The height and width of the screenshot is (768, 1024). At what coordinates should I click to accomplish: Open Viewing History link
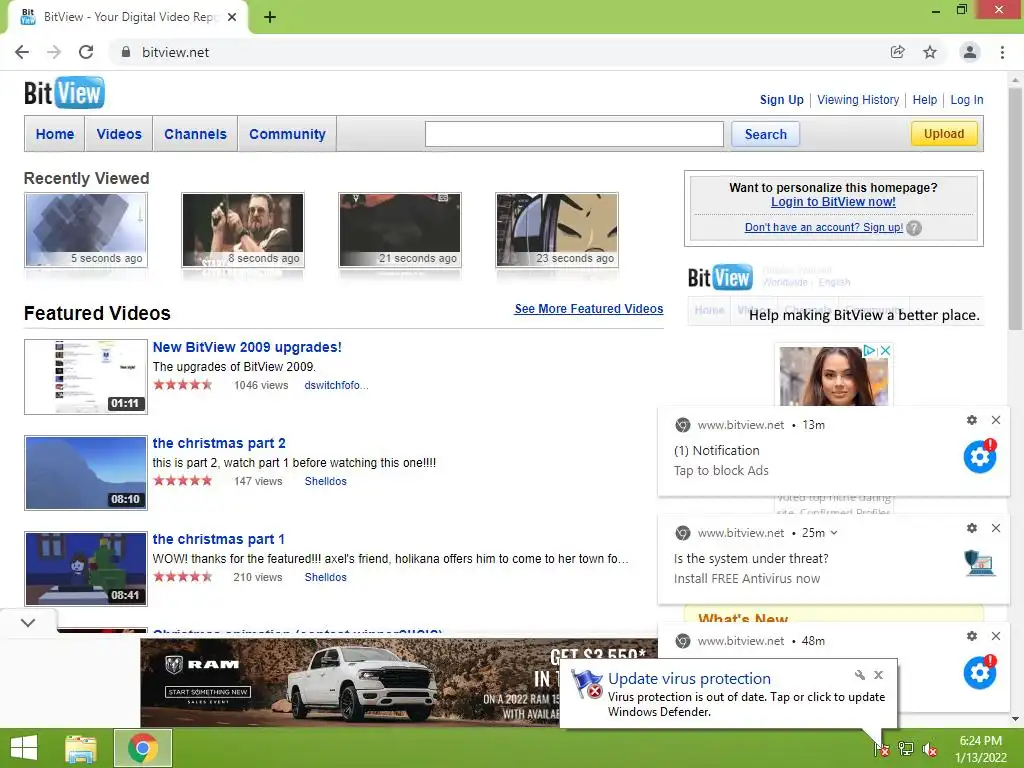click(x=858, y=100)
